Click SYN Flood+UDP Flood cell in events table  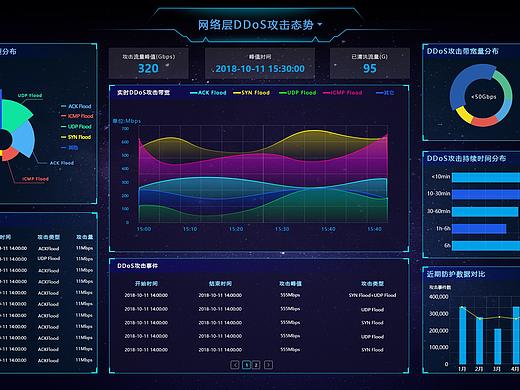(372, 295)
